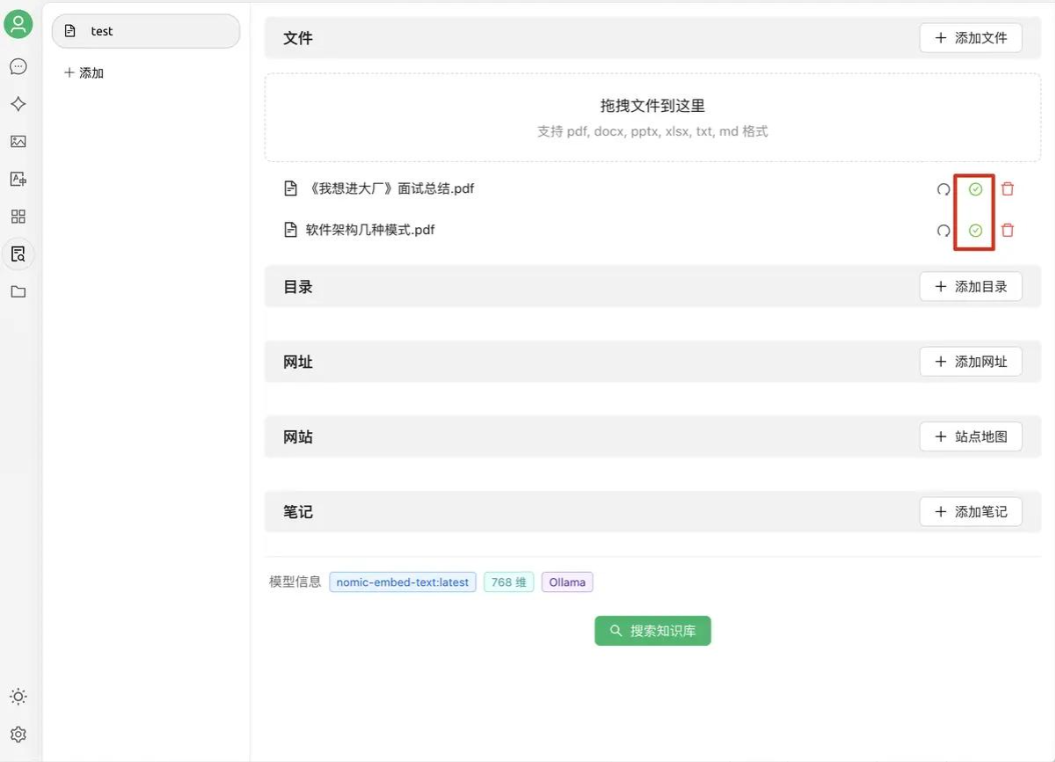Image resolution: width=1055 pixels, height=762 pixels.
Task: Click the 添加目录 button
Action: point(970,287)
